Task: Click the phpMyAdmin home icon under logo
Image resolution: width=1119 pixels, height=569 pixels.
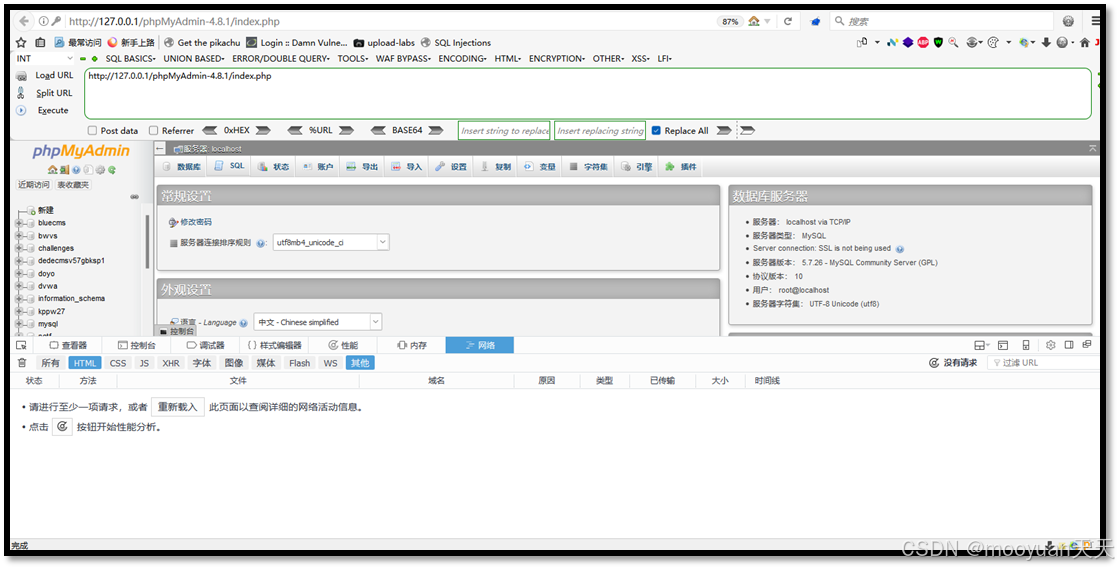Action: 53,170
